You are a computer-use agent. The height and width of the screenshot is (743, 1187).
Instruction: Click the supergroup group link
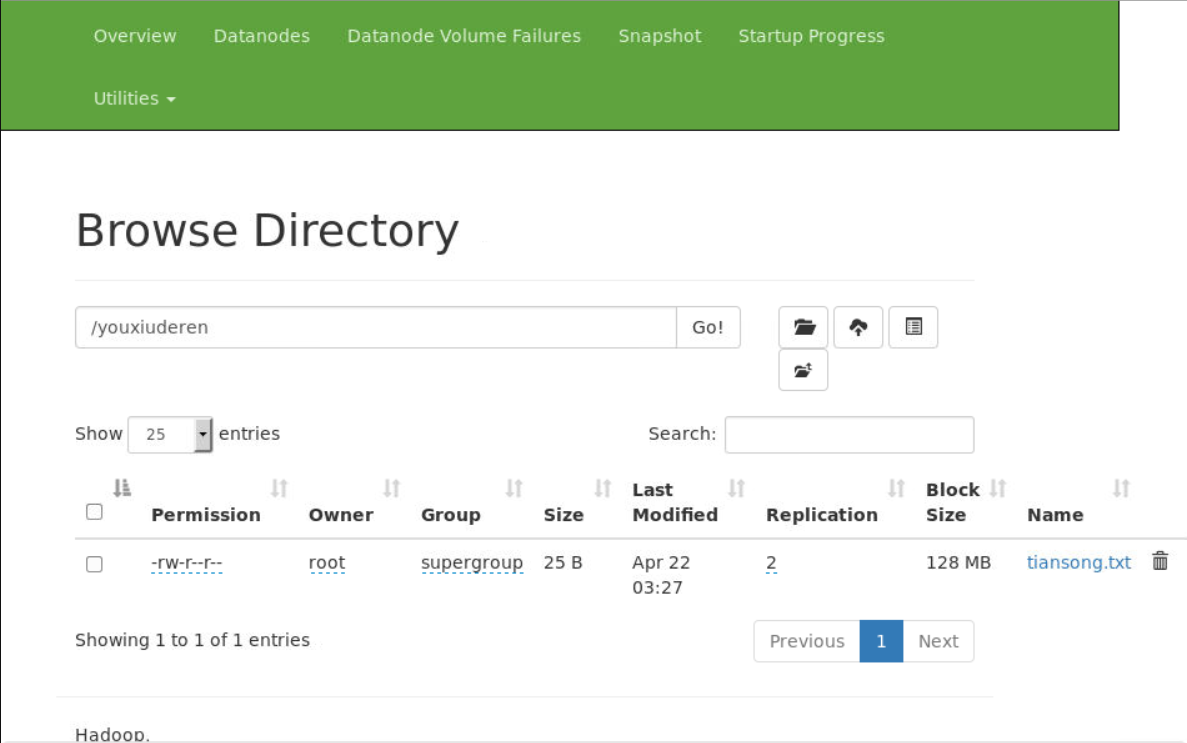472,563
